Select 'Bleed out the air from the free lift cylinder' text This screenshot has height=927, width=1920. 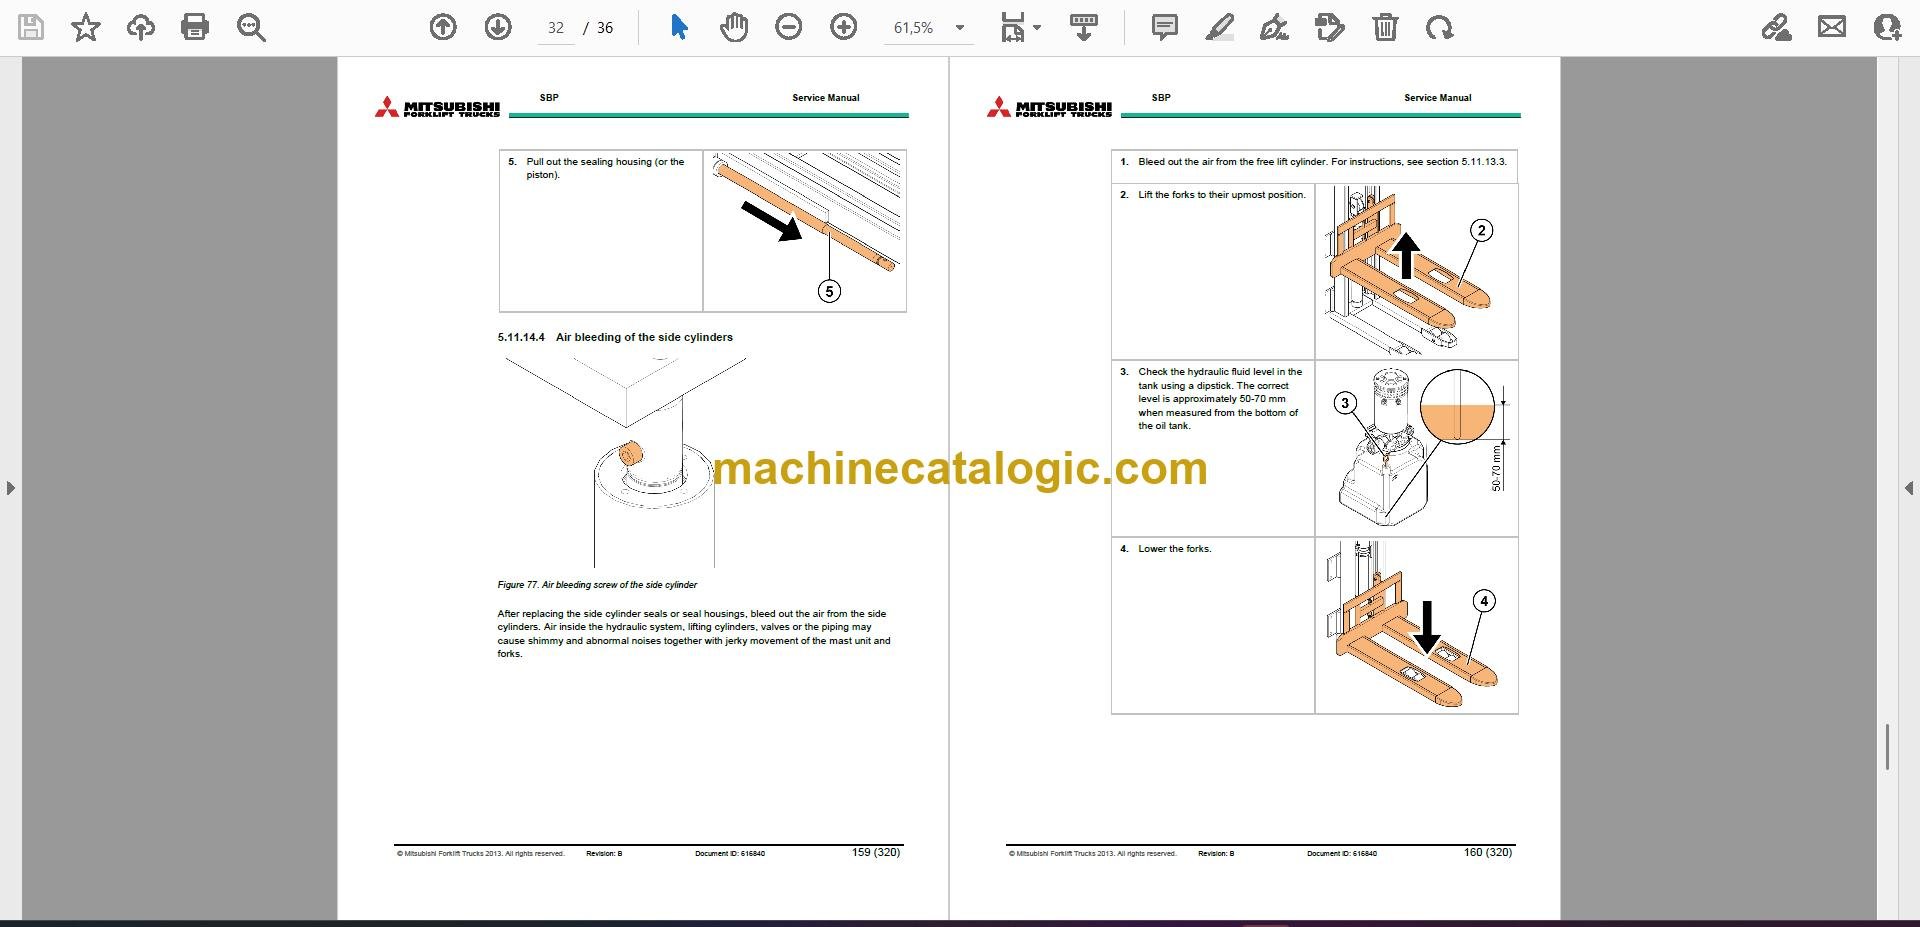point(1232,162)
